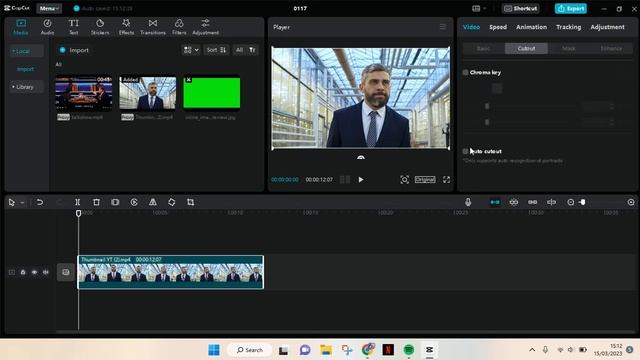640x360 pixels.
Task: Click the focus/scope icon below the player
Action: point(404,180)
